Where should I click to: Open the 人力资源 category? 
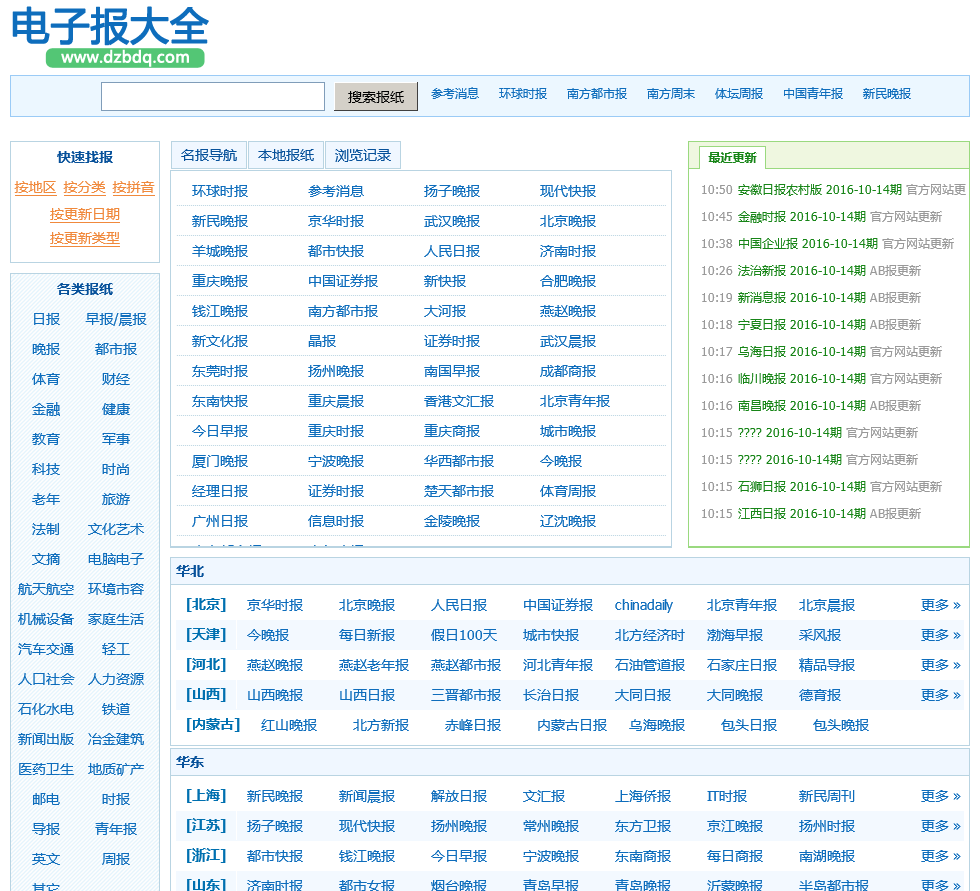click(116, 679)
